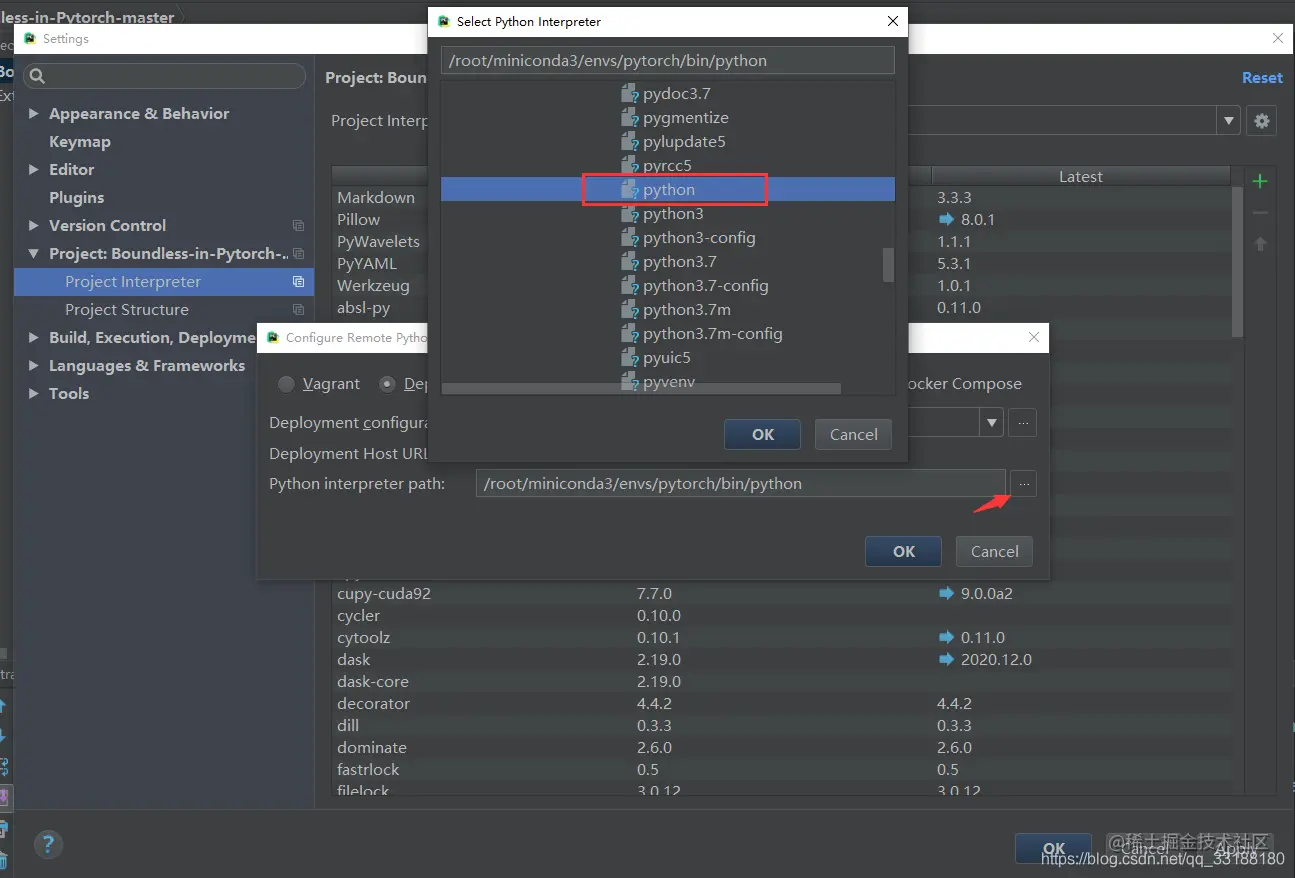The height and width of the screenshot is (878, 1295).
Task: Click the Latest column header
Action: tap(1081, 176)
